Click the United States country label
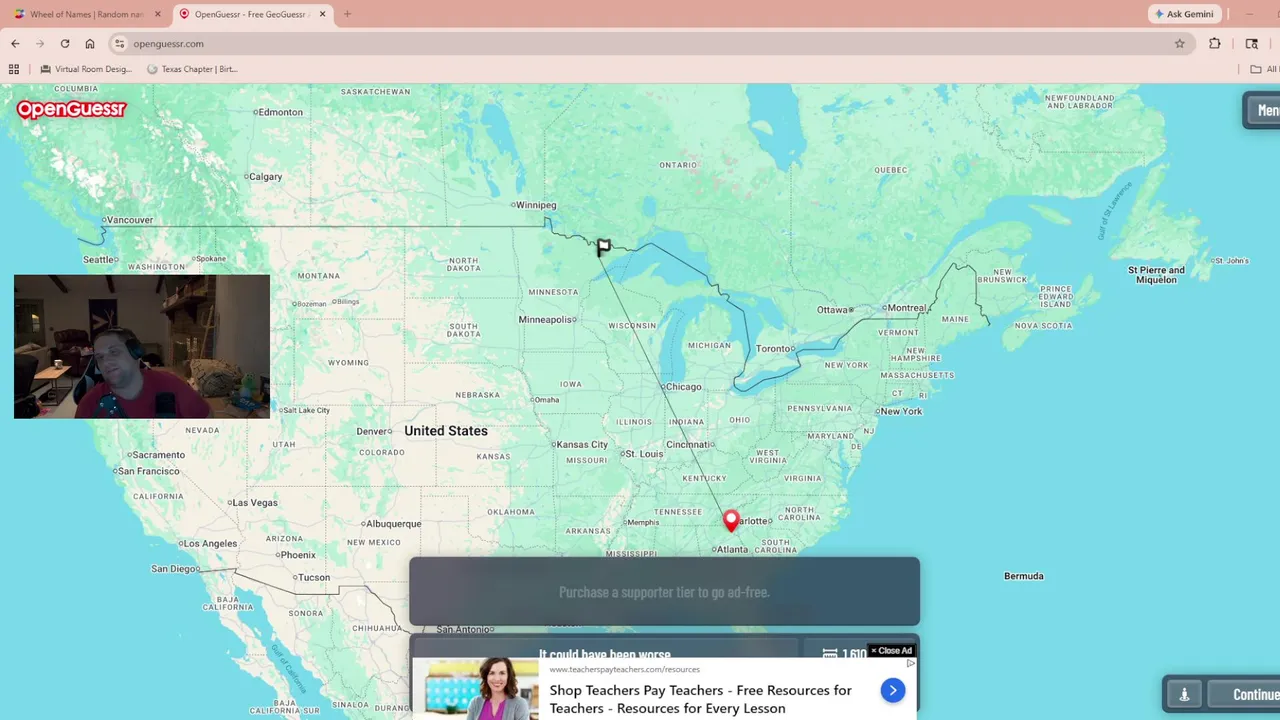The image size is (1280, 720). click(x=446, y=431)
